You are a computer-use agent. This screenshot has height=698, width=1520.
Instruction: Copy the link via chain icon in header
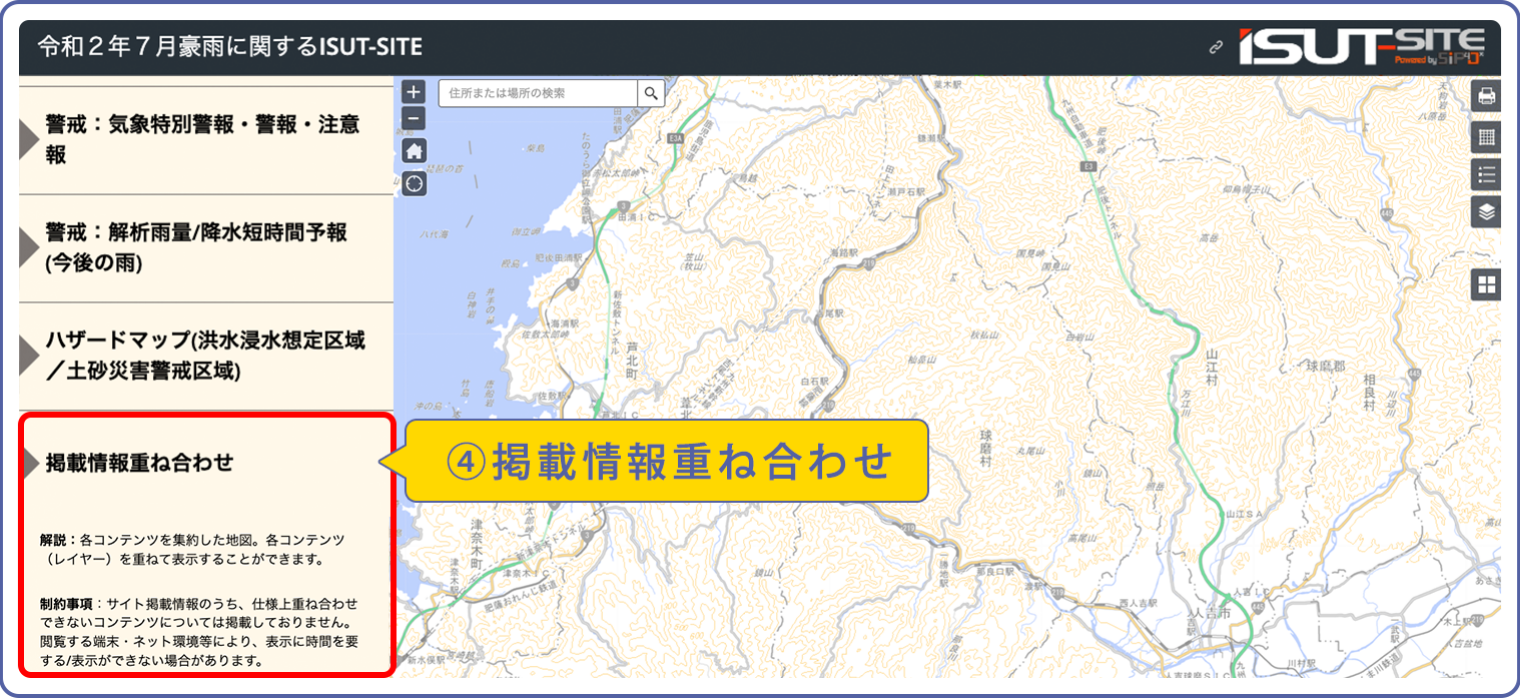pyautogui.click(x=1216, y=47)
